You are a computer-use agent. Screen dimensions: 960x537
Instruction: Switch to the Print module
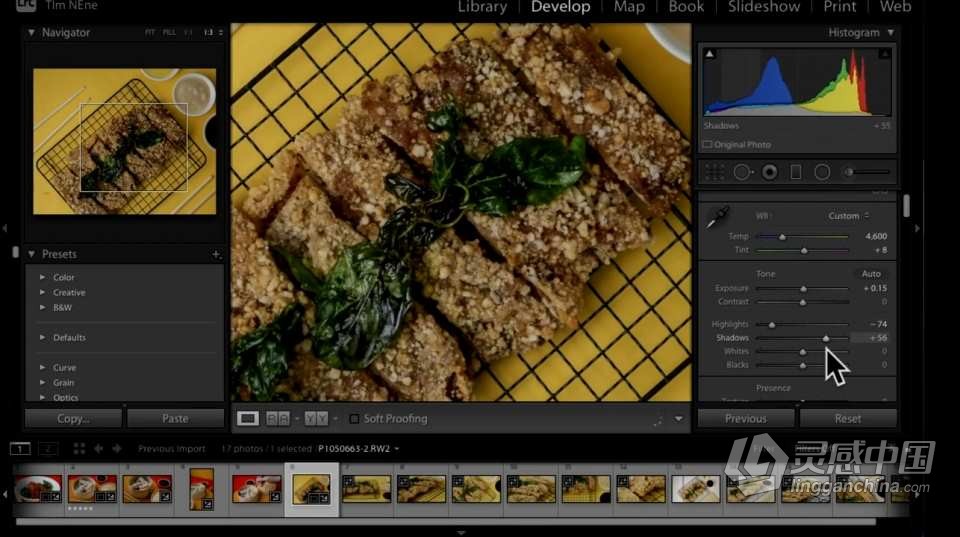[840, 7]
